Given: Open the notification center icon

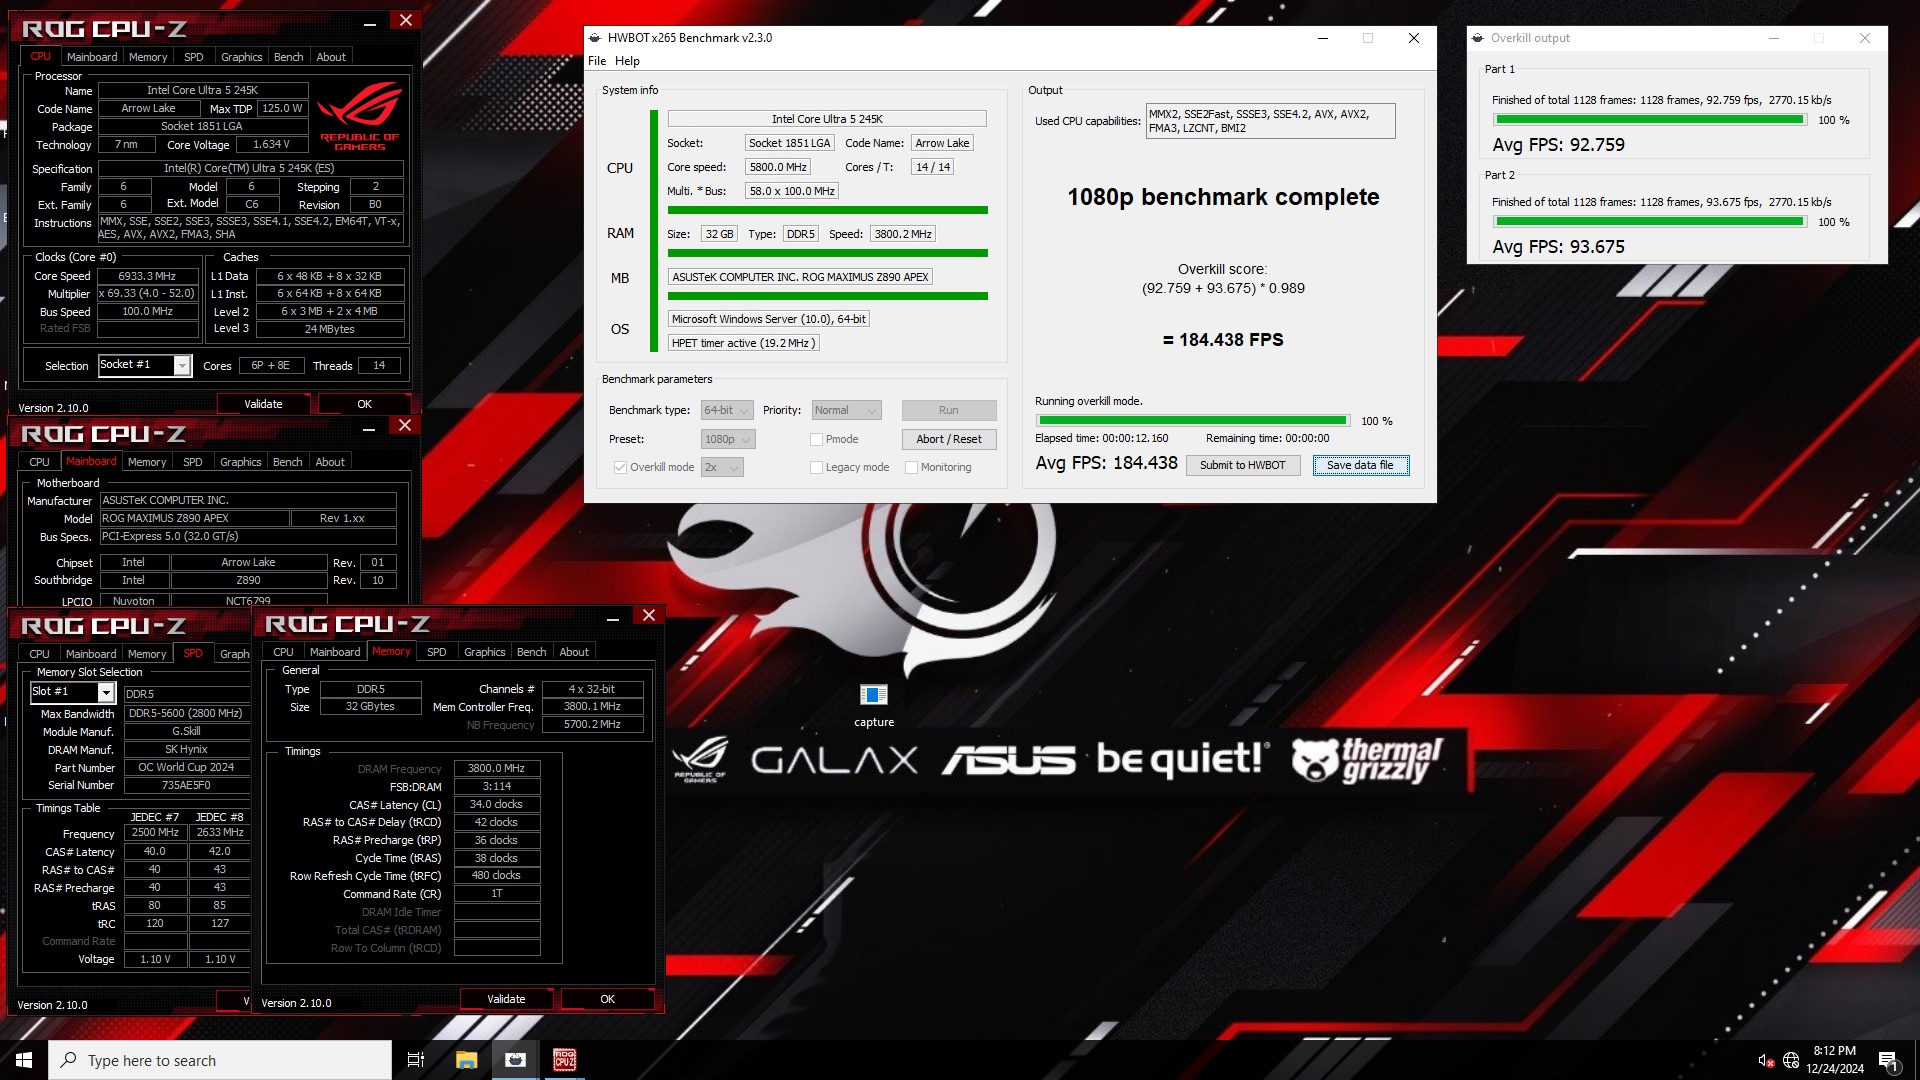Looking at the screenshot, I should click(1888, 1060).
